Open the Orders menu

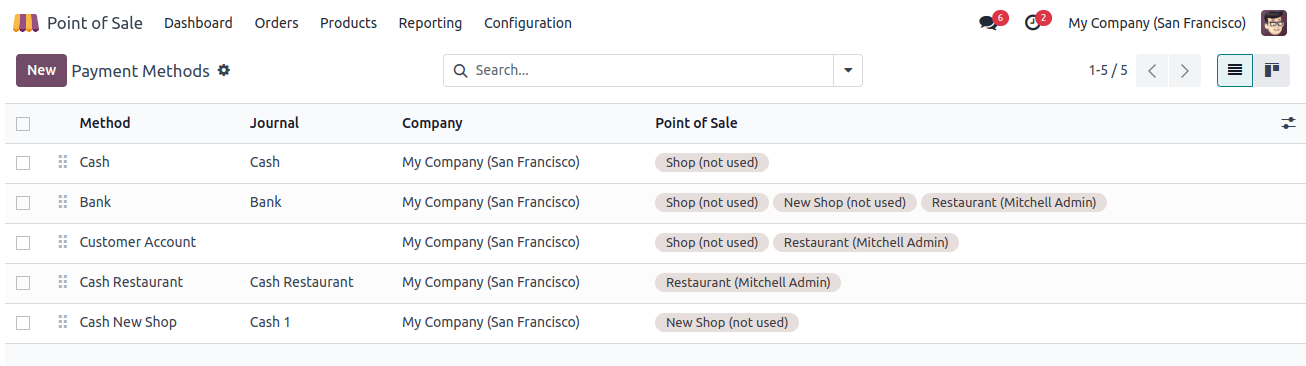276,23
